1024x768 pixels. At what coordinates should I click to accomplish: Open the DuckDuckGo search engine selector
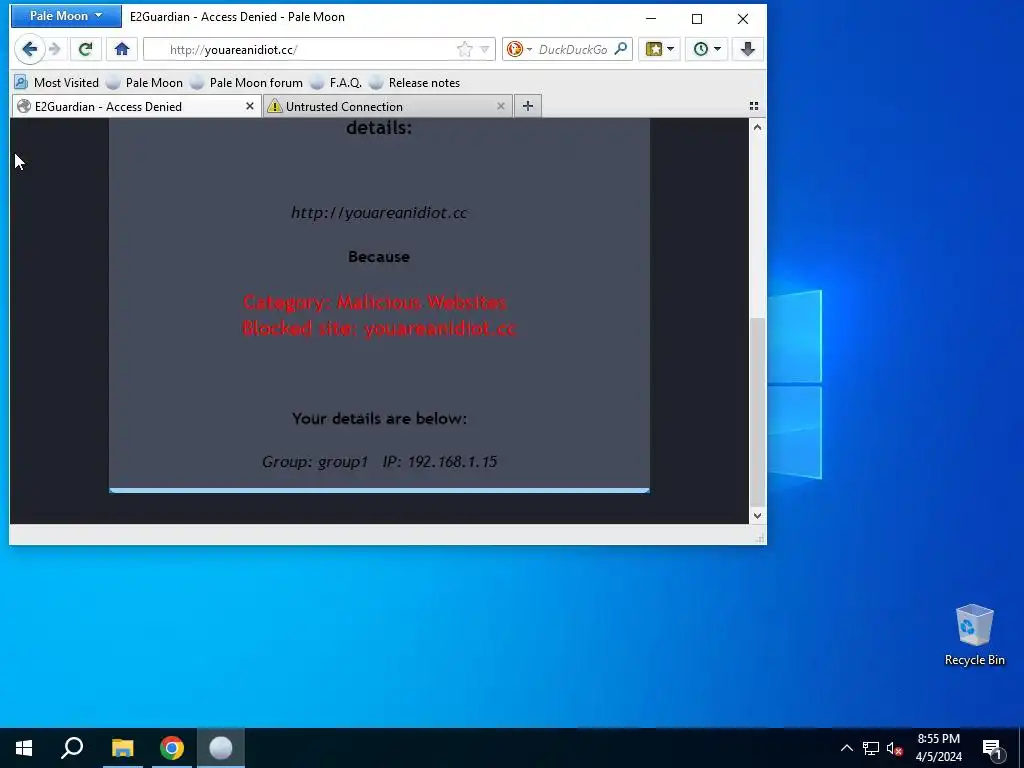tap(519, 50)
